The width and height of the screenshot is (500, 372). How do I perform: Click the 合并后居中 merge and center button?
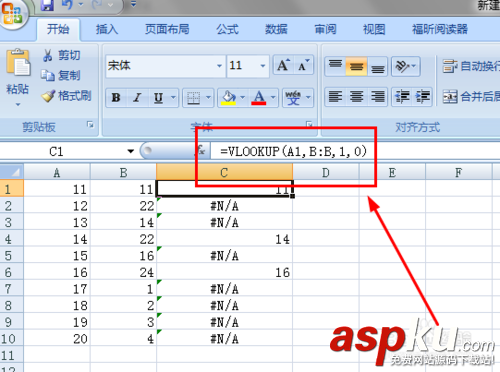point(471,97)
